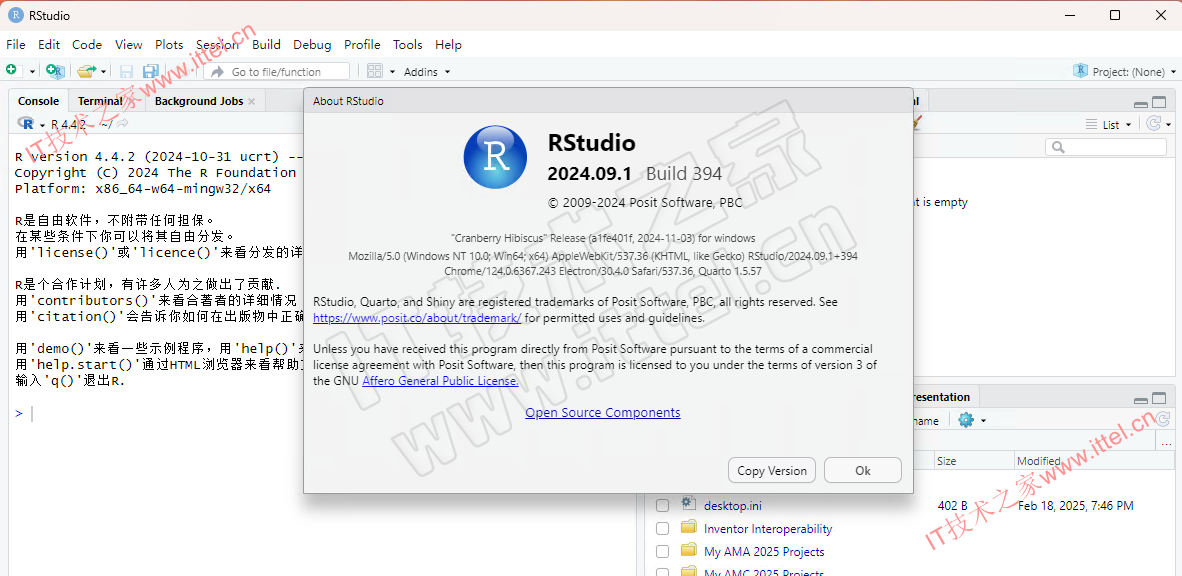Open the Tools menu
This screenshot has height=576, width=1182.
[408, 44]
